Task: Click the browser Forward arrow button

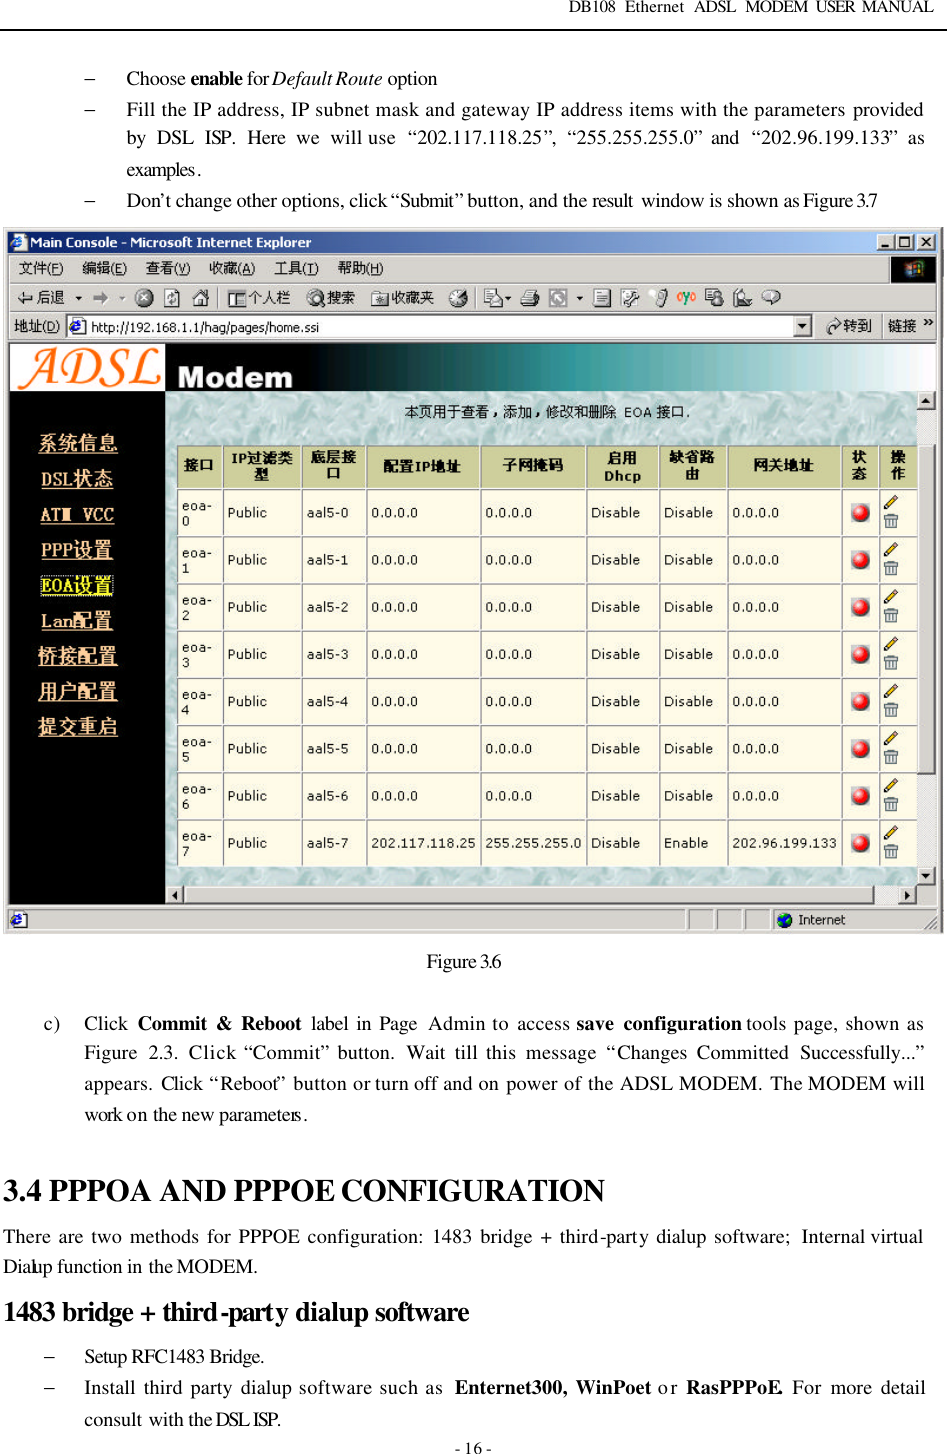Action: tap(100, 297)
